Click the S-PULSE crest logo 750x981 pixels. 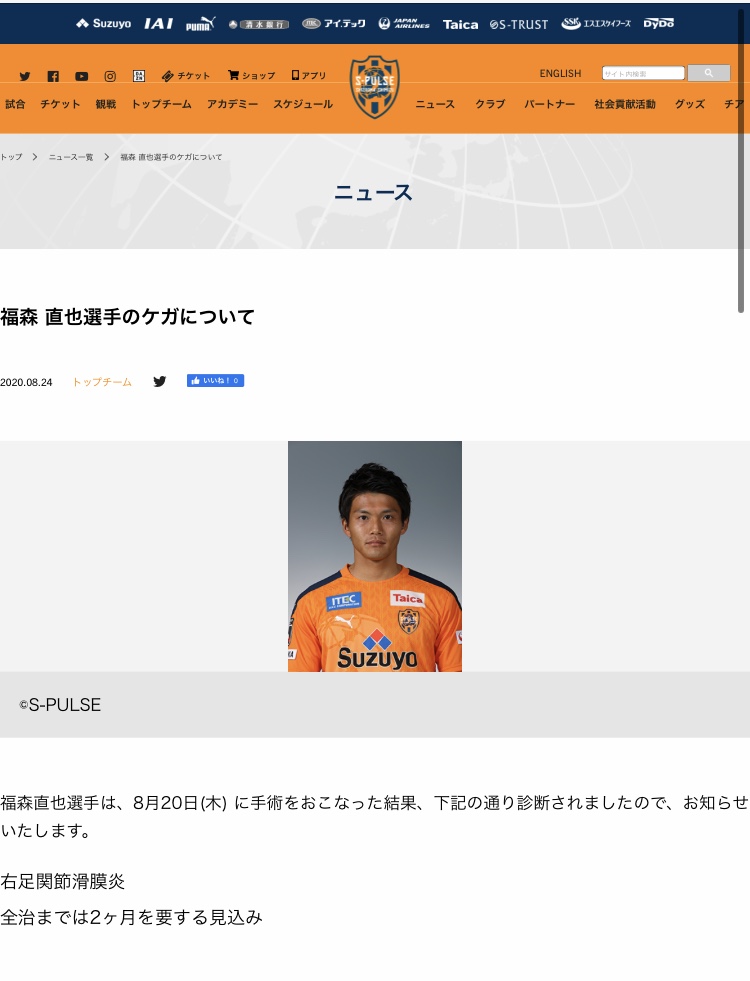[x=375, y=87]
